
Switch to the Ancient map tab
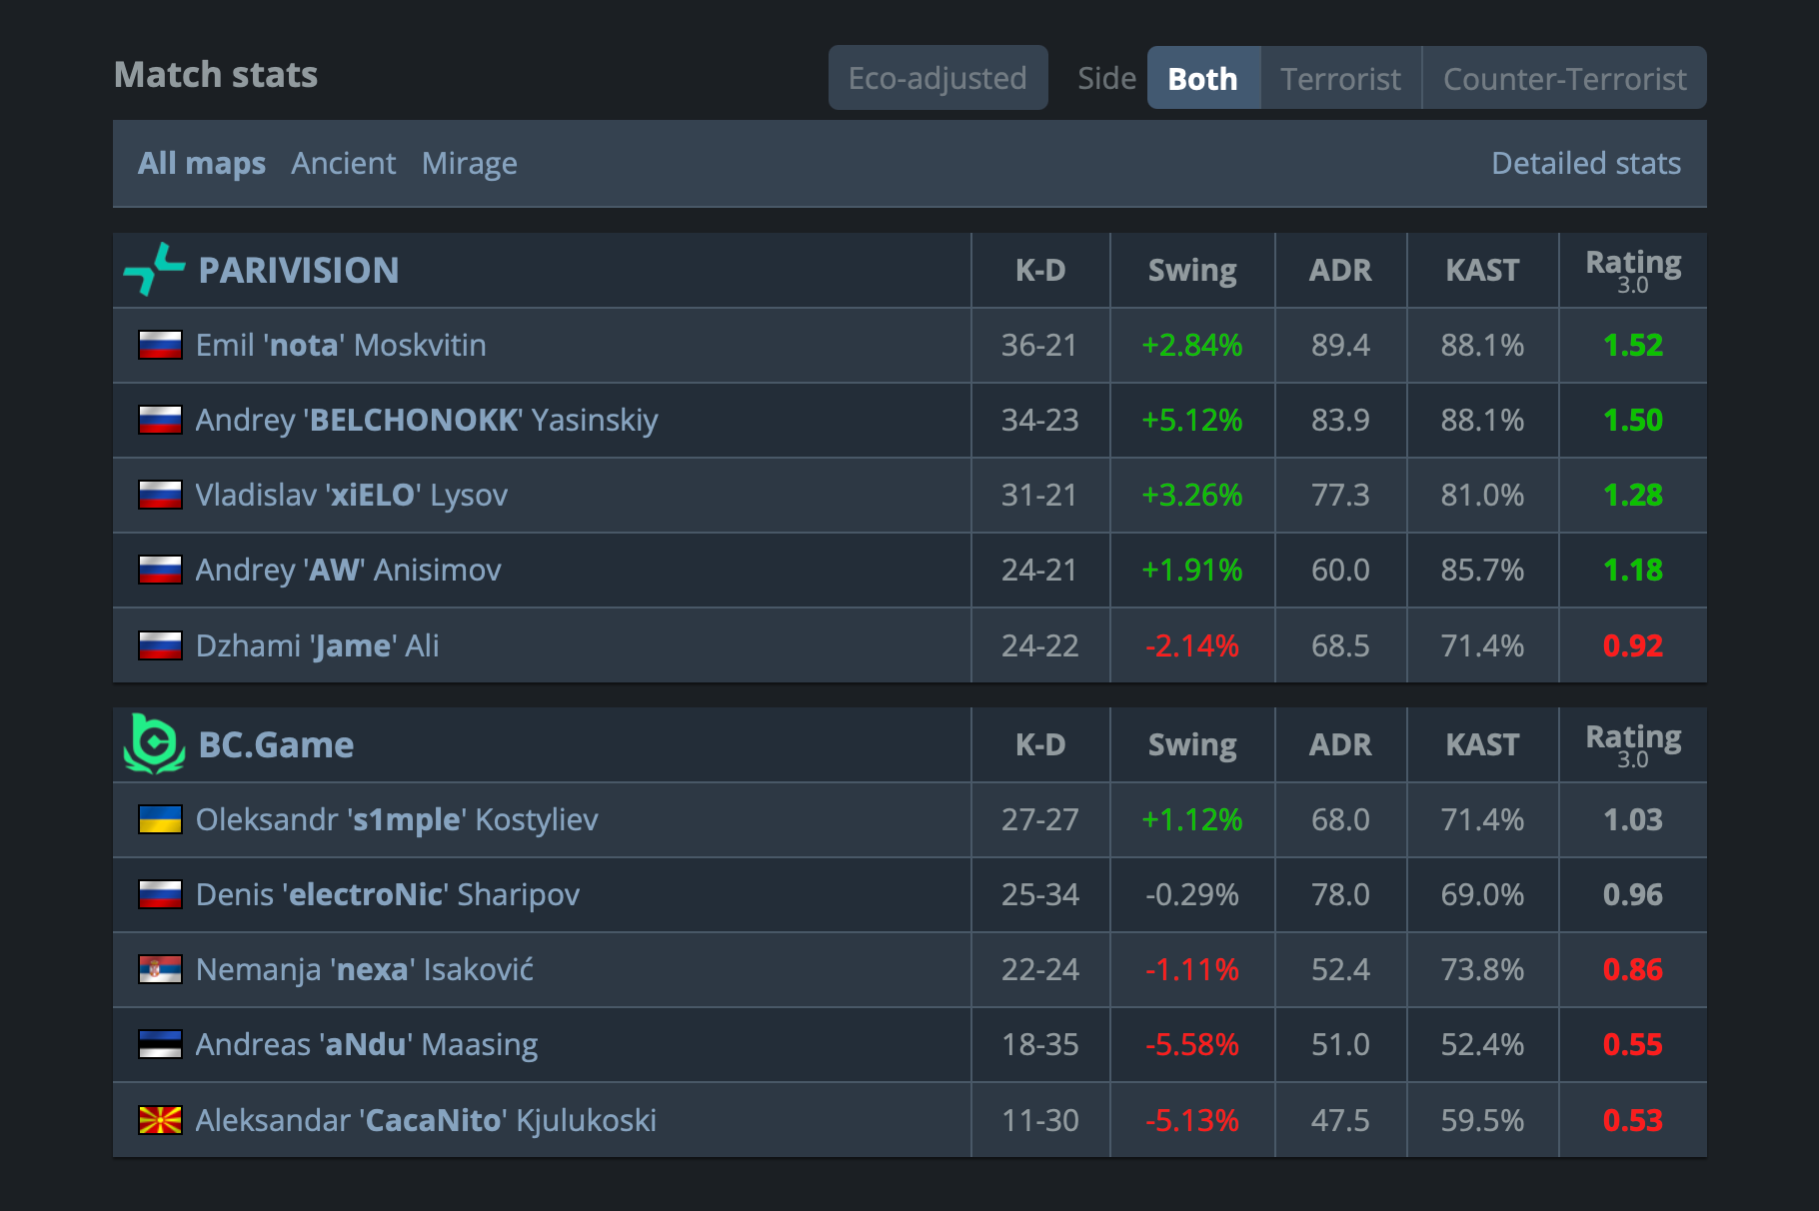coord(343,163)
